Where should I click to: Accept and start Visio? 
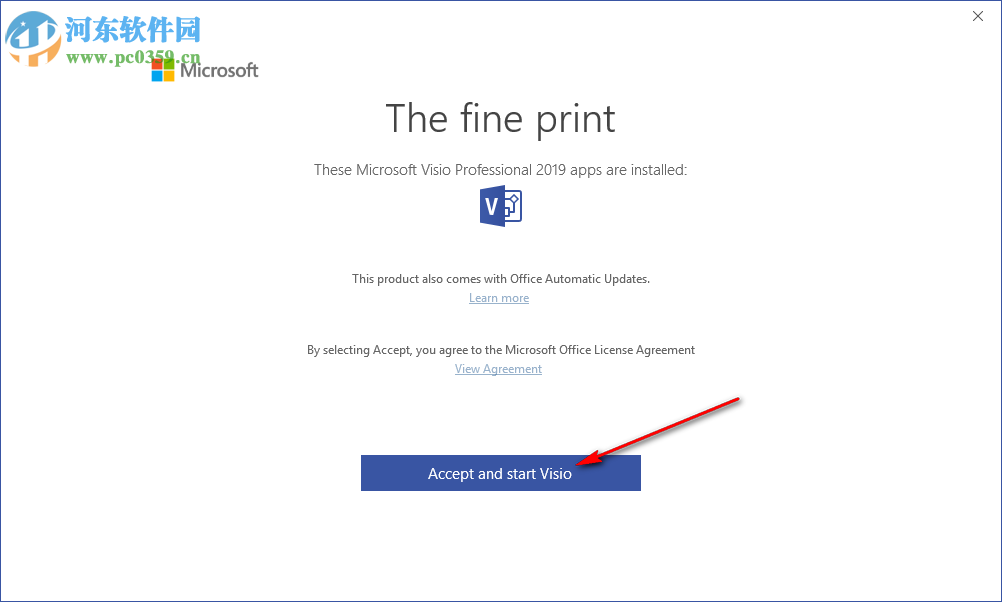coord(500,472)
